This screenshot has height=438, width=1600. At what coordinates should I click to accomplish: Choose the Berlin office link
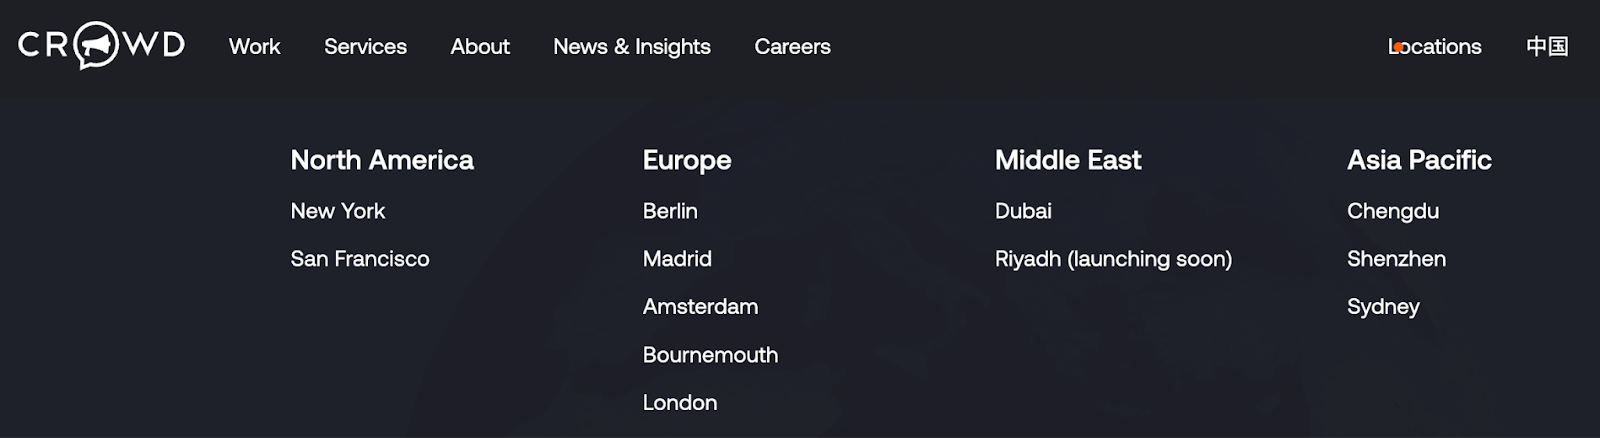point(670,211)
